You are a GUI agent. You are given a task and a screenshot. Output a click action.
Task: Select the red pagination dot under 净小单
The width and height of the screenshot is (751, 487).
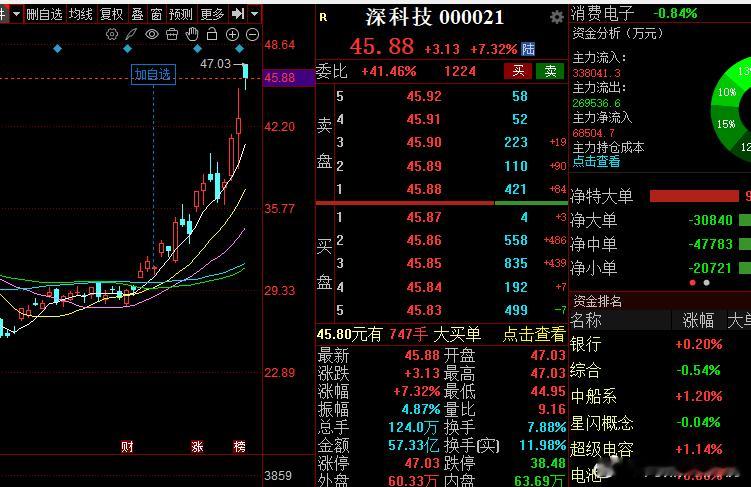(692, 283)
